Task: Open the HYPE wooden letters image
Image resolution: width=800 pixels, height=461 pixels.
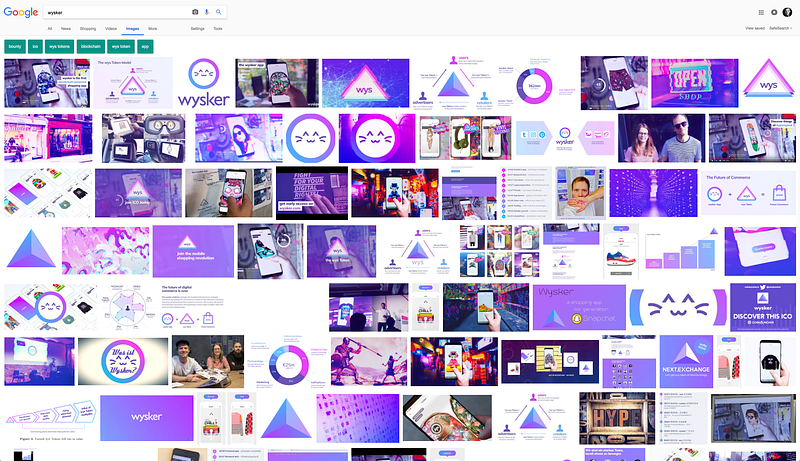Action: (617, 418)
